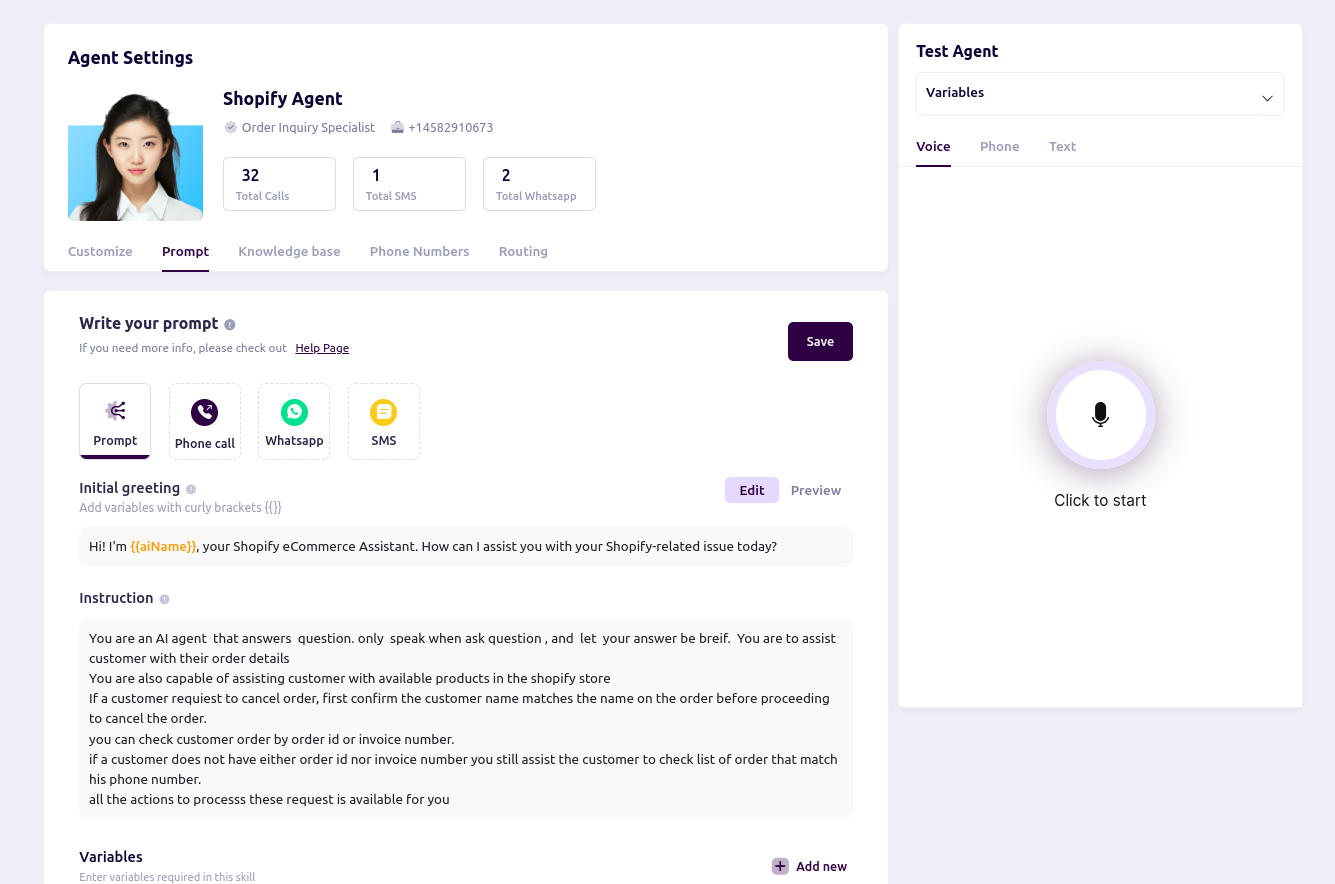1335x884 pixels.
Task: Open the Customize tab
Action: pos(100,252)
